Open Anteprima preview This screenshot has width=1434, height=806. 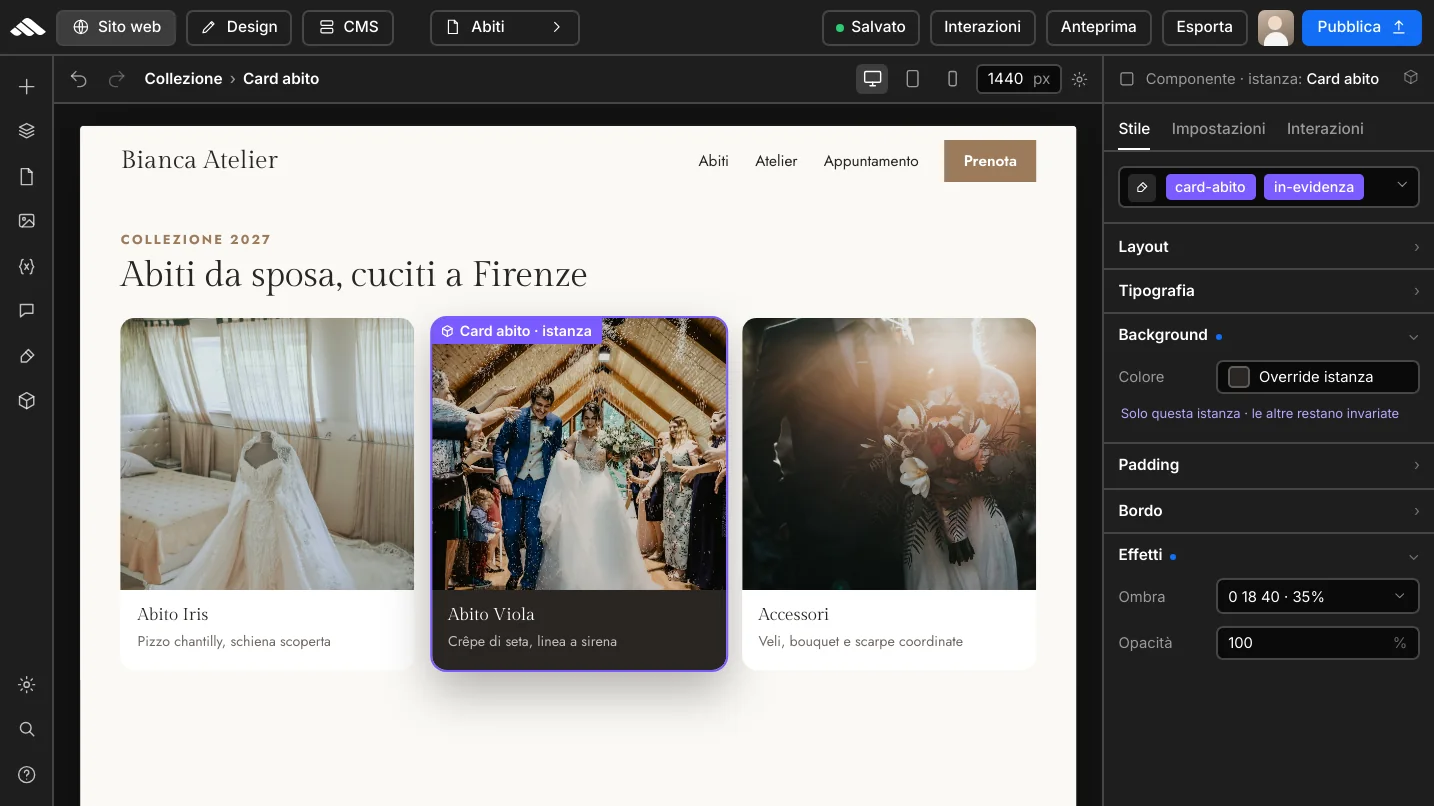(1098, 27)
